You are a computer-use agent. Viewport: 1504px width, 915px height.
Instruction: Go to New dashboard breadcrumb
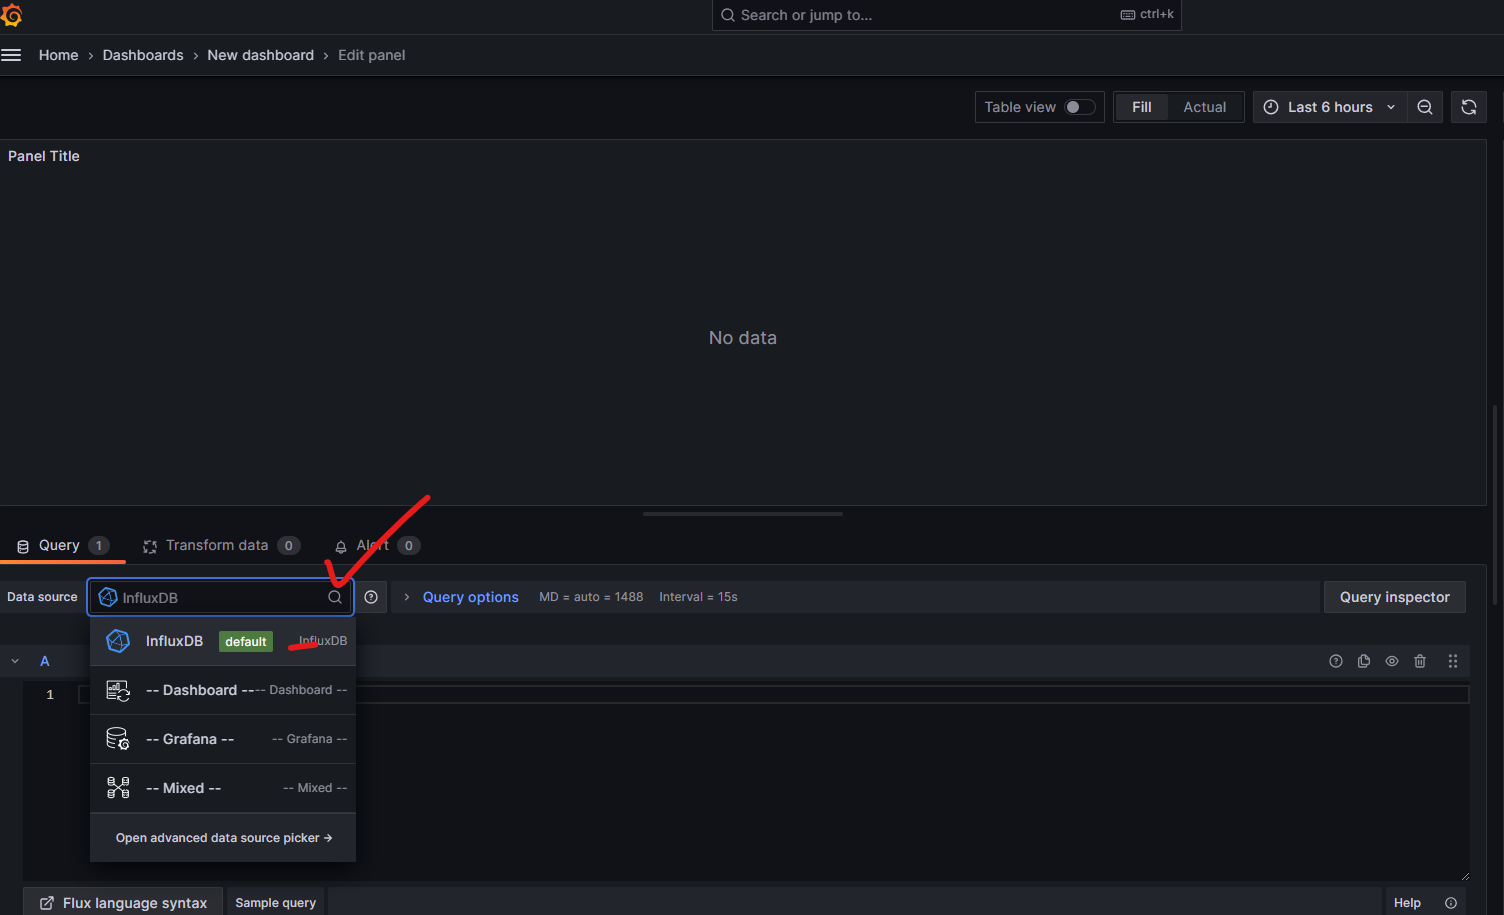tap(260, 55)
